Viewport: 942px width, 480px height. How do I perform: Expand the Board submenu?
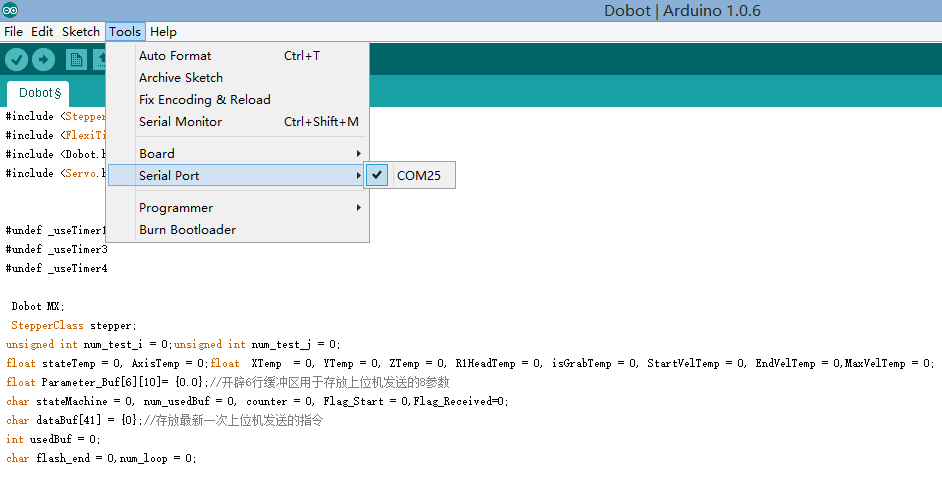238,154
